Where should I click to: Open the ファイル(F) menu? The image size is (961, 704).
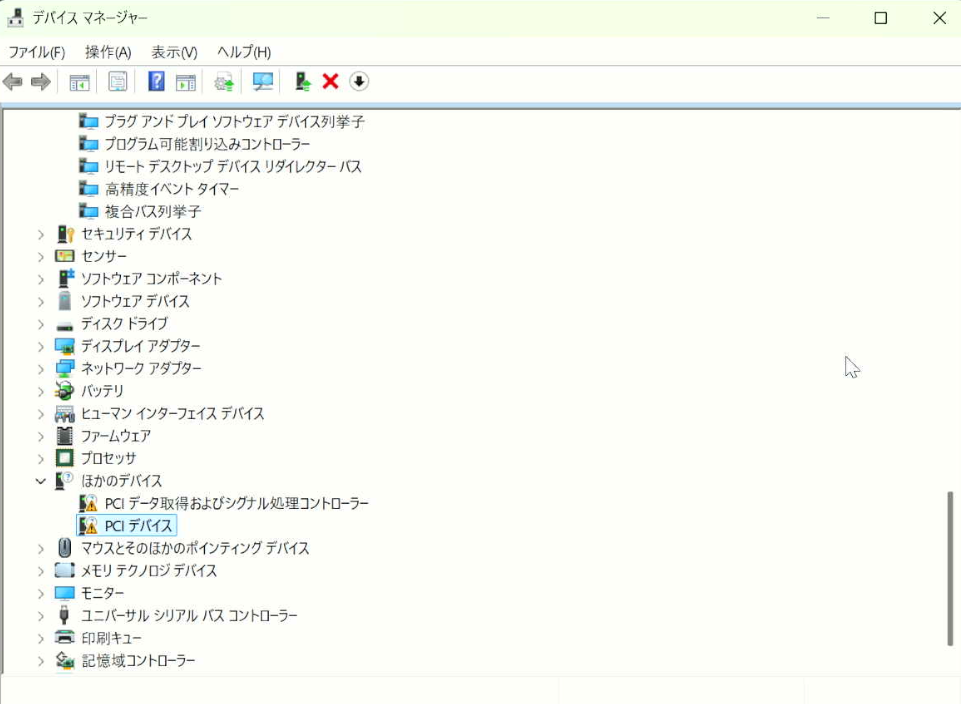tap(37, 52)
